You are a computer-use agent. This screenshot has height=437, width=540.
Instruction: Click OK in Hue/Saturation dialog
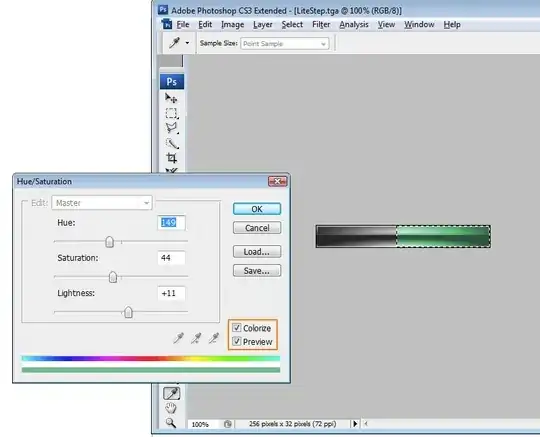tap(257, 209)
